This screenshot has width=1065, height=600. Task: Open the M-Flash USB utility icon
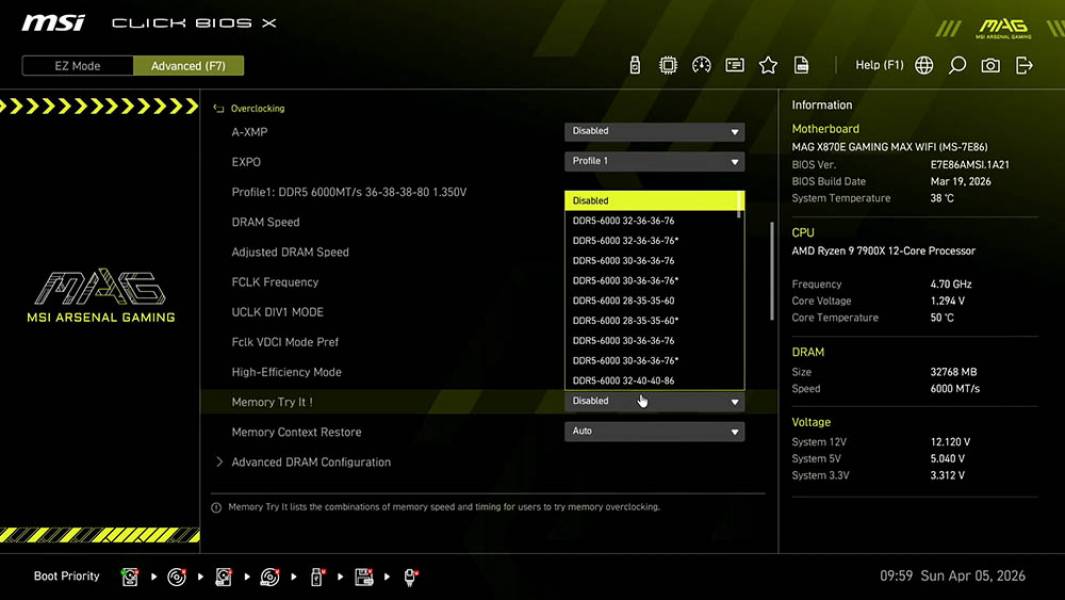[633, 64]
